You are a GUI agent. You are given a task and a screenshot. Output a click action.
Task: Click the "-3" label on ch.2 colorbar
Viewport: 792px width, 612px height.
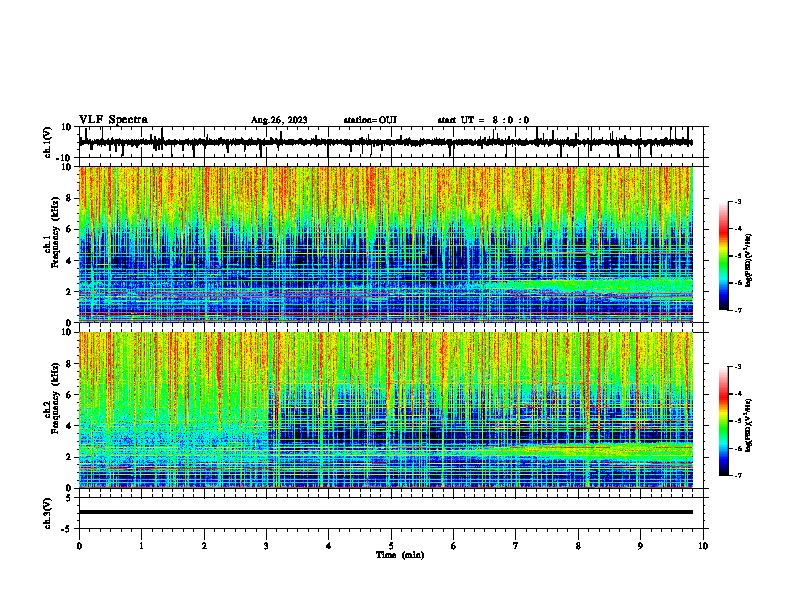(x=737, y=367)
